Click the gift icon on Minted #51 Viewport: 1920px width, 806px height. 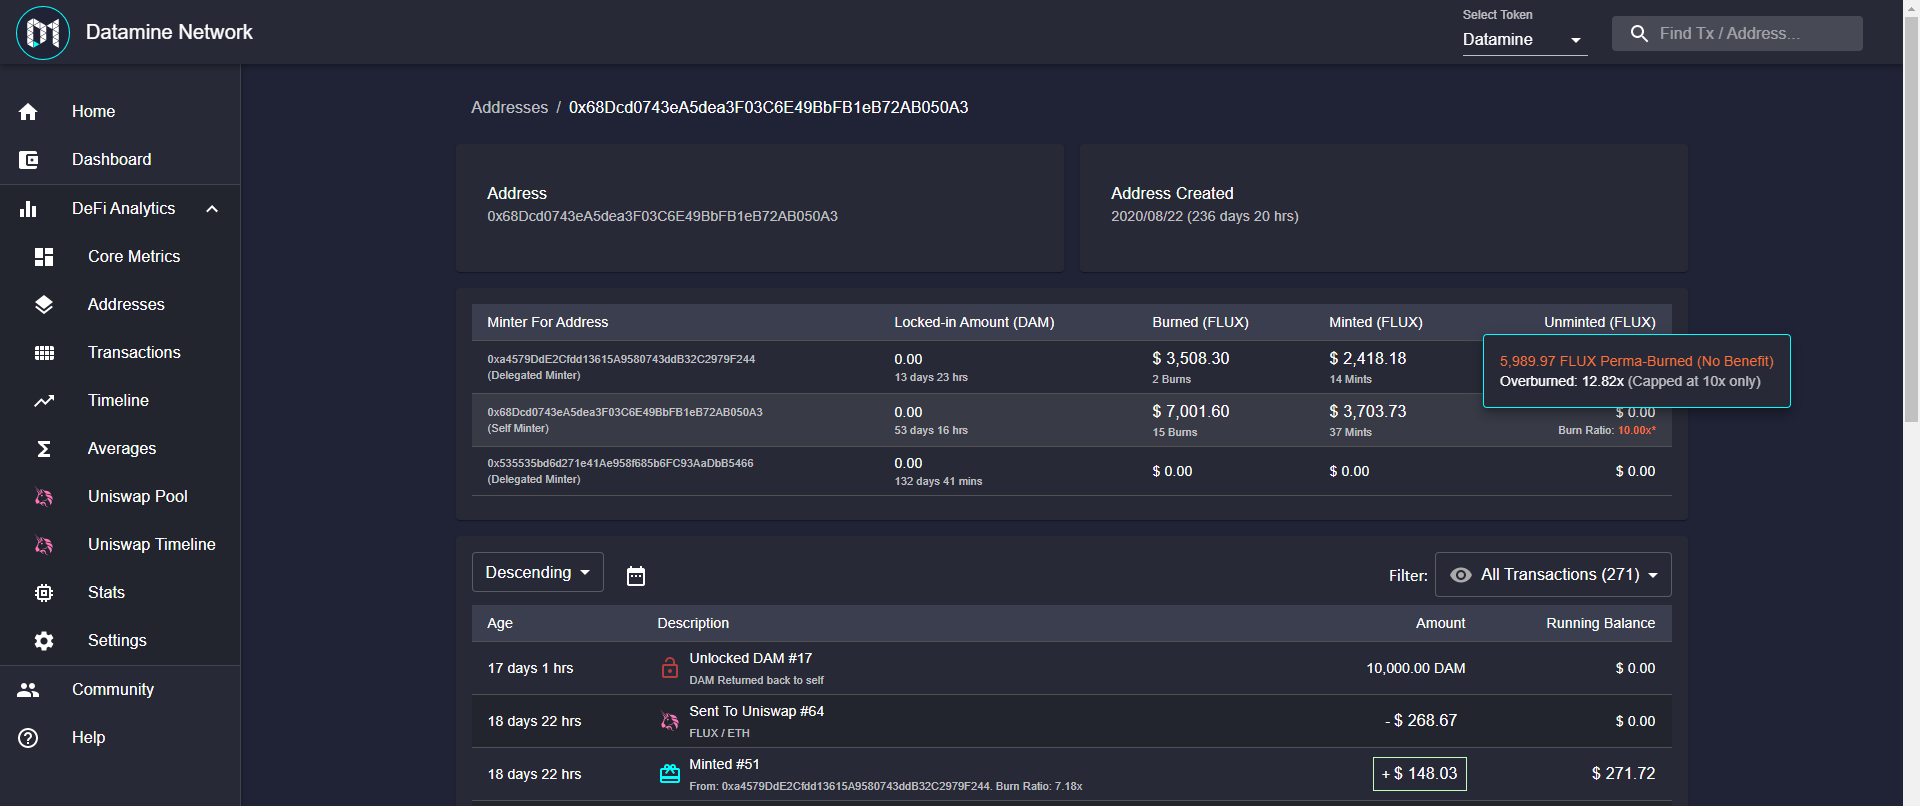coord(670,774)
